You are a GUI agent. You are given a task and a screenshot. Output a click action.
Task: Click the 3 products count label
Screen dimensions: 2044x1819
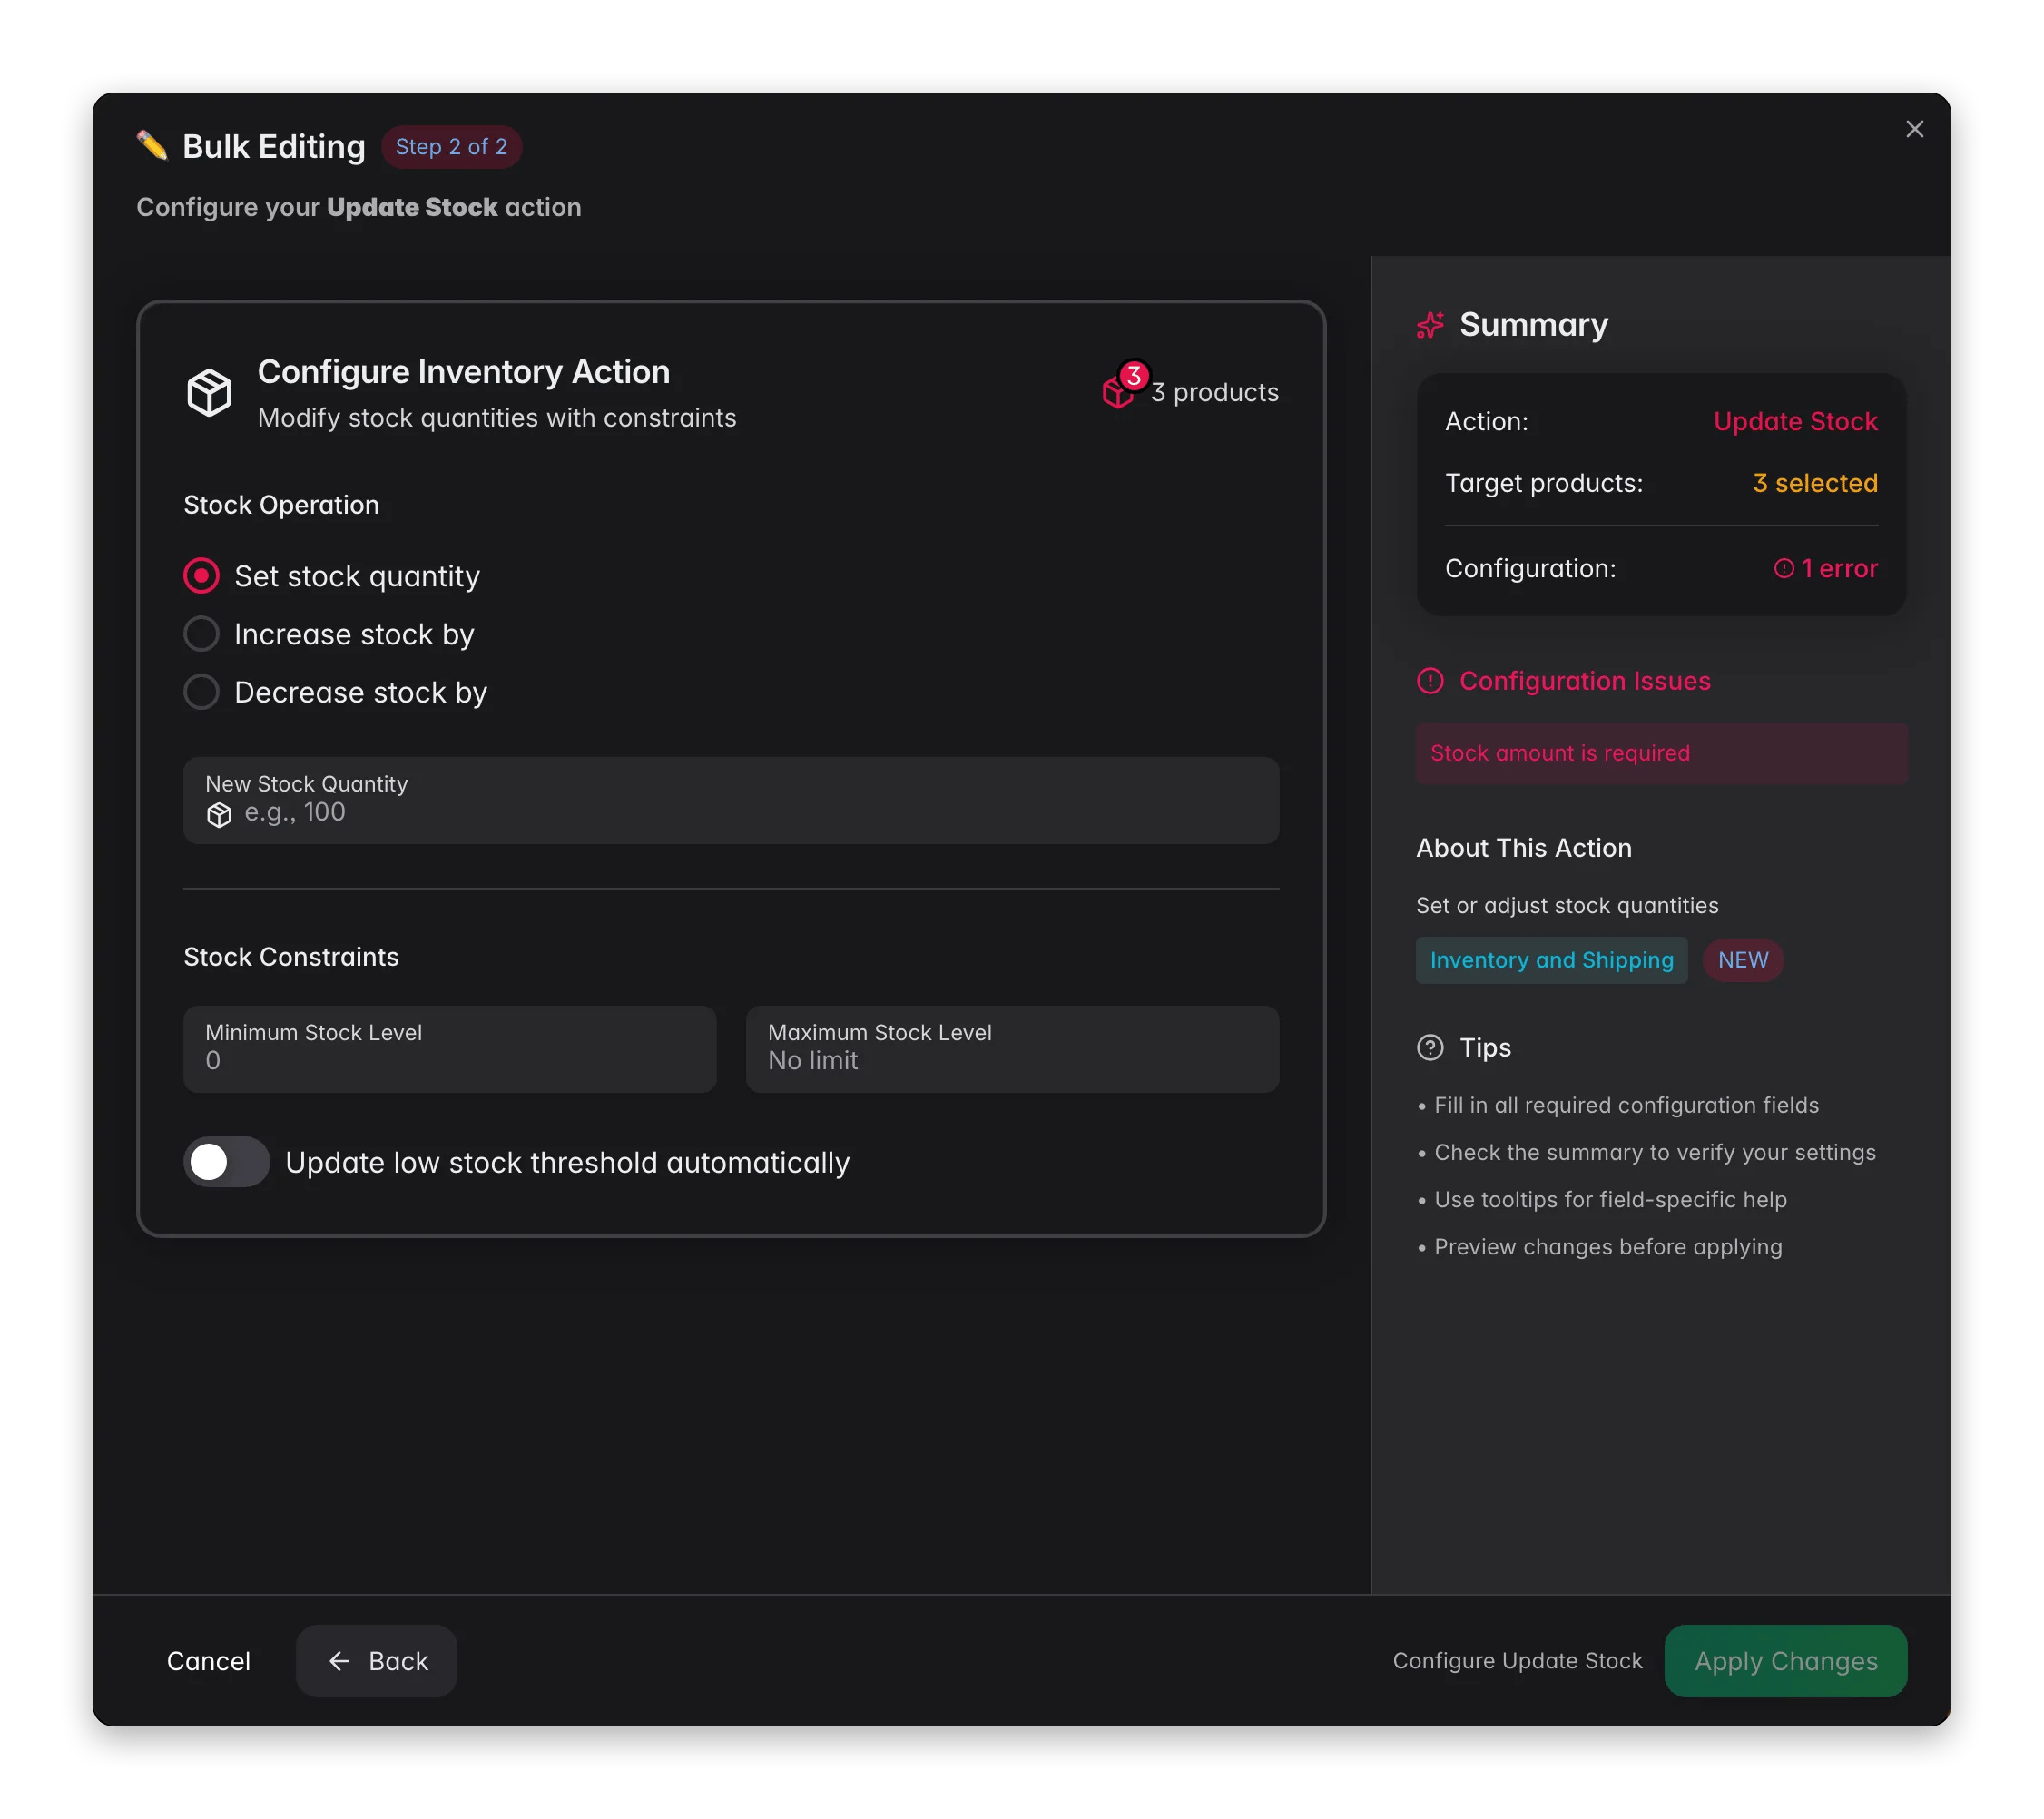1214,392
